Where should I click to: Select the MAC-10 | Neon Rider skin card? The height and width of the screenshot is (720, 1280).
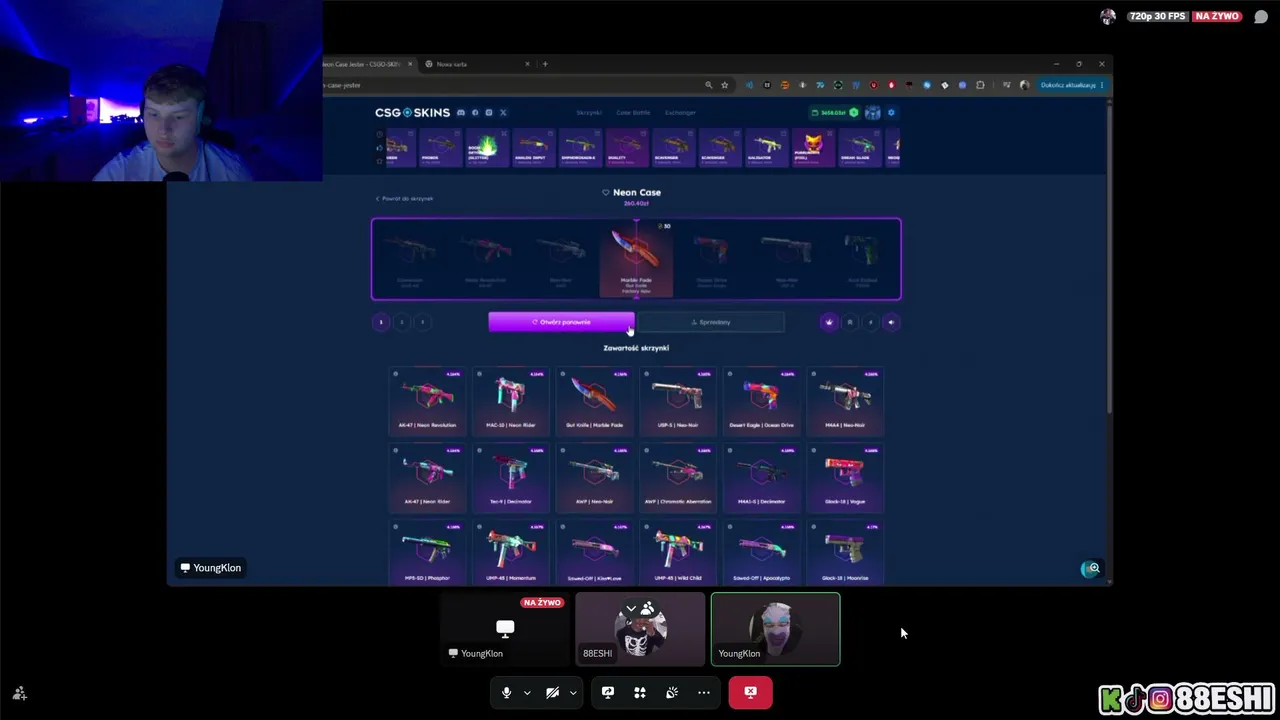[x=511, y=400]
